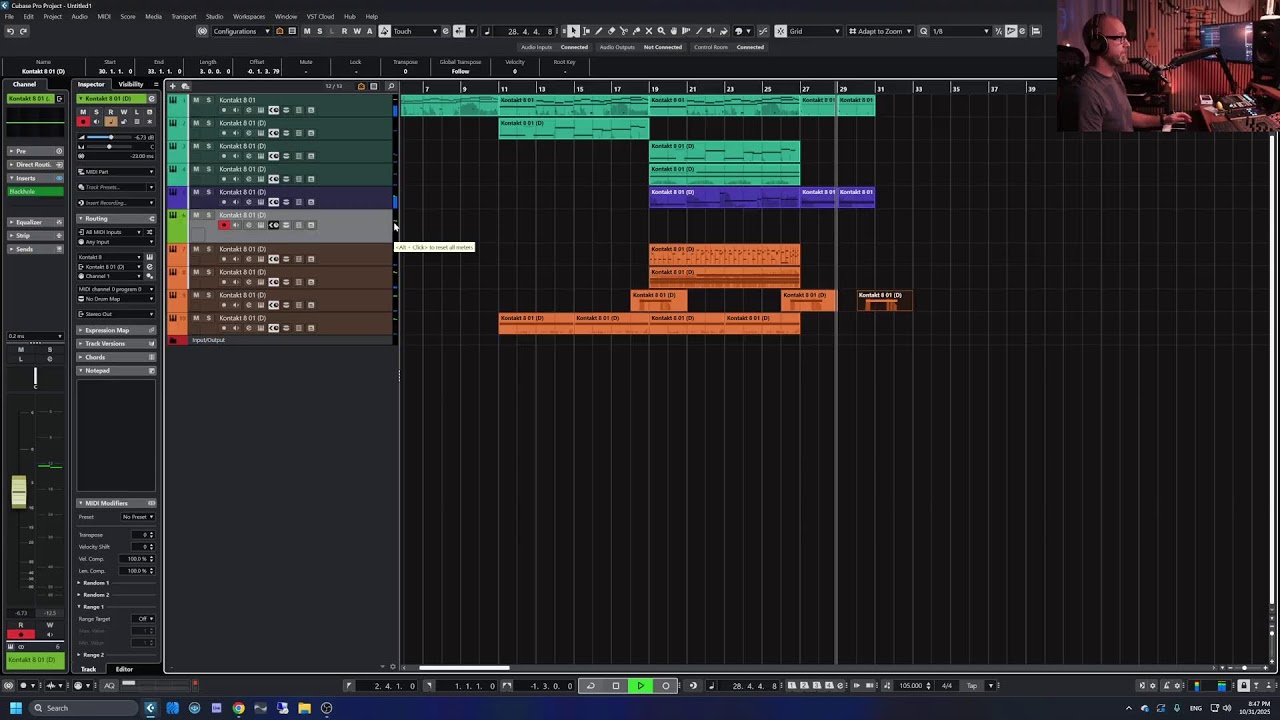Open the track list search magnifier
Image resolution: width=1280 pixels, height=720 pixels.
[x=391, y=86]
